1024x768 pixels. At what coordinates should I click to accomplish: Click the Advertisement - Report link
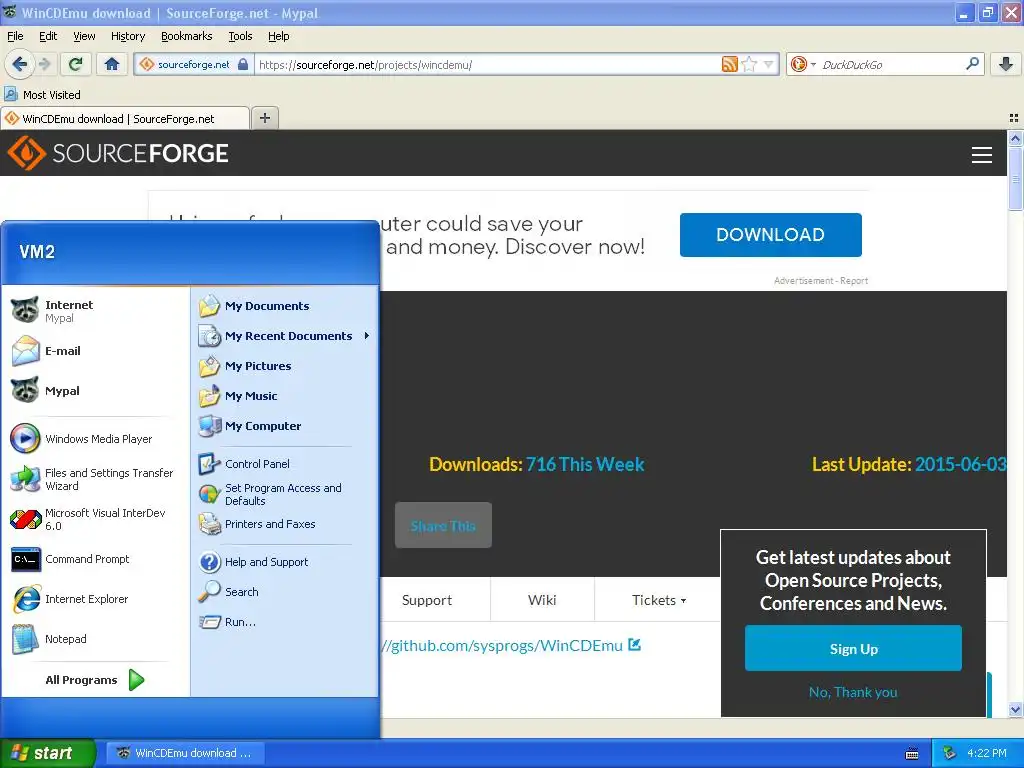821,281
